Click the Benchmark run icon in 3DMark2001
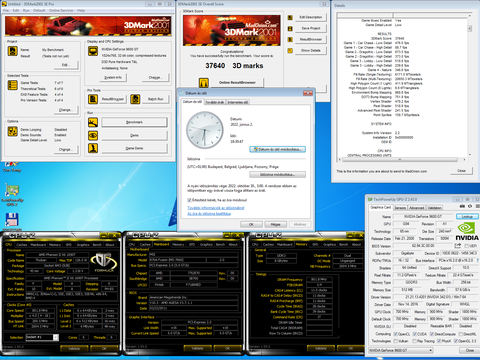 tap(93, 122)
